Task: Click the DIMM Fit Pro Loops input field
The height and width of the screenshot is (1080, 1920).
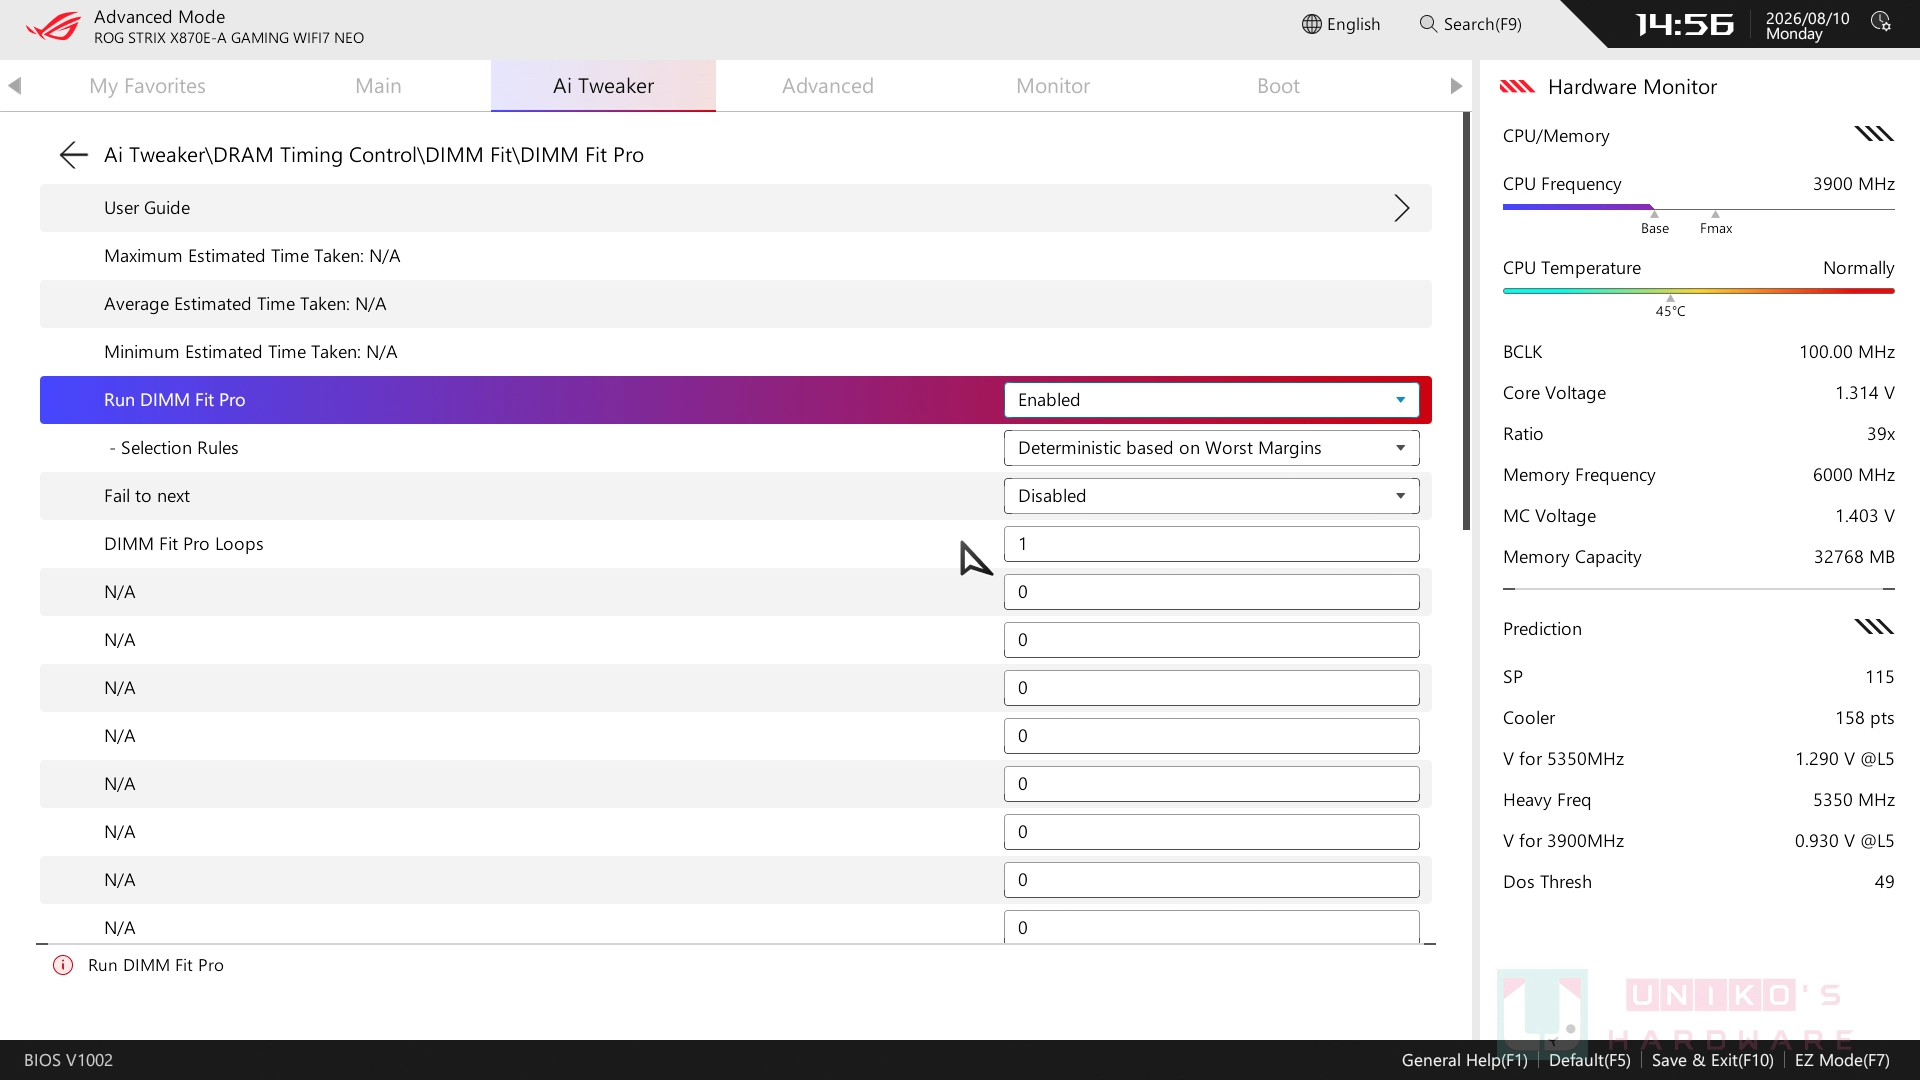Action: pyautogui.click(x=1211, y=544)
